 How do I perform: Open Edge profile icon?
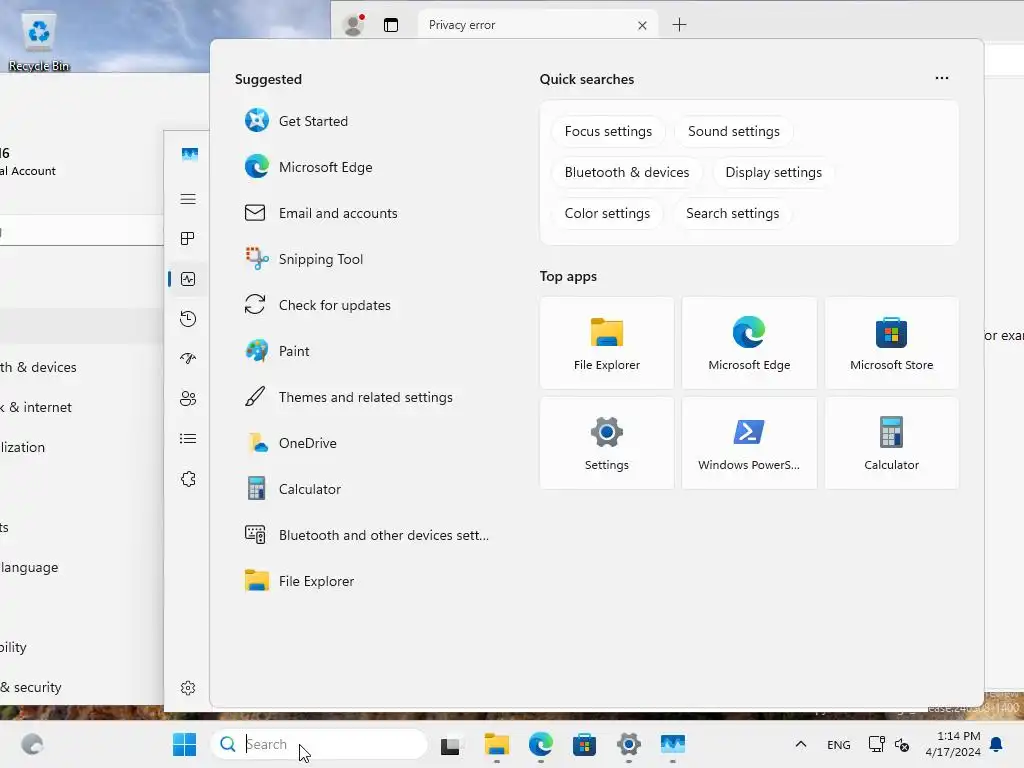pyautogui.click(x=353, y=25)
